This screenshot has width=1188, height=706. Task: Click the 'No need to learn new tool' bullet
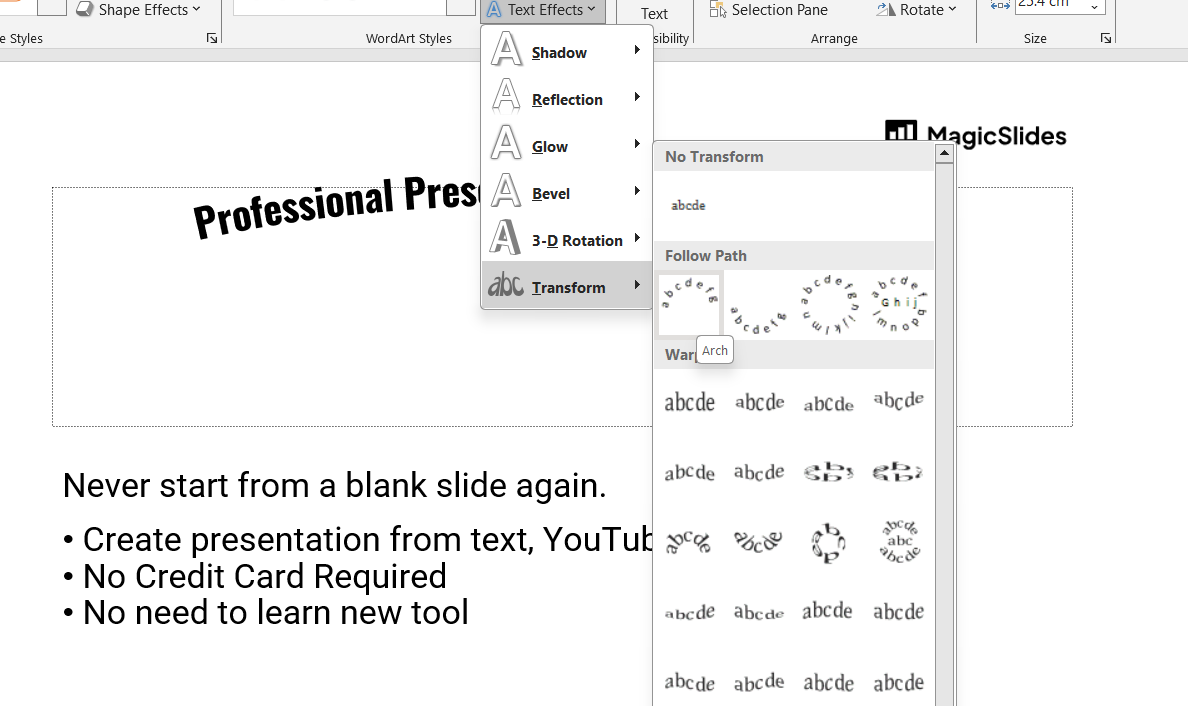(x=265, y=613)
